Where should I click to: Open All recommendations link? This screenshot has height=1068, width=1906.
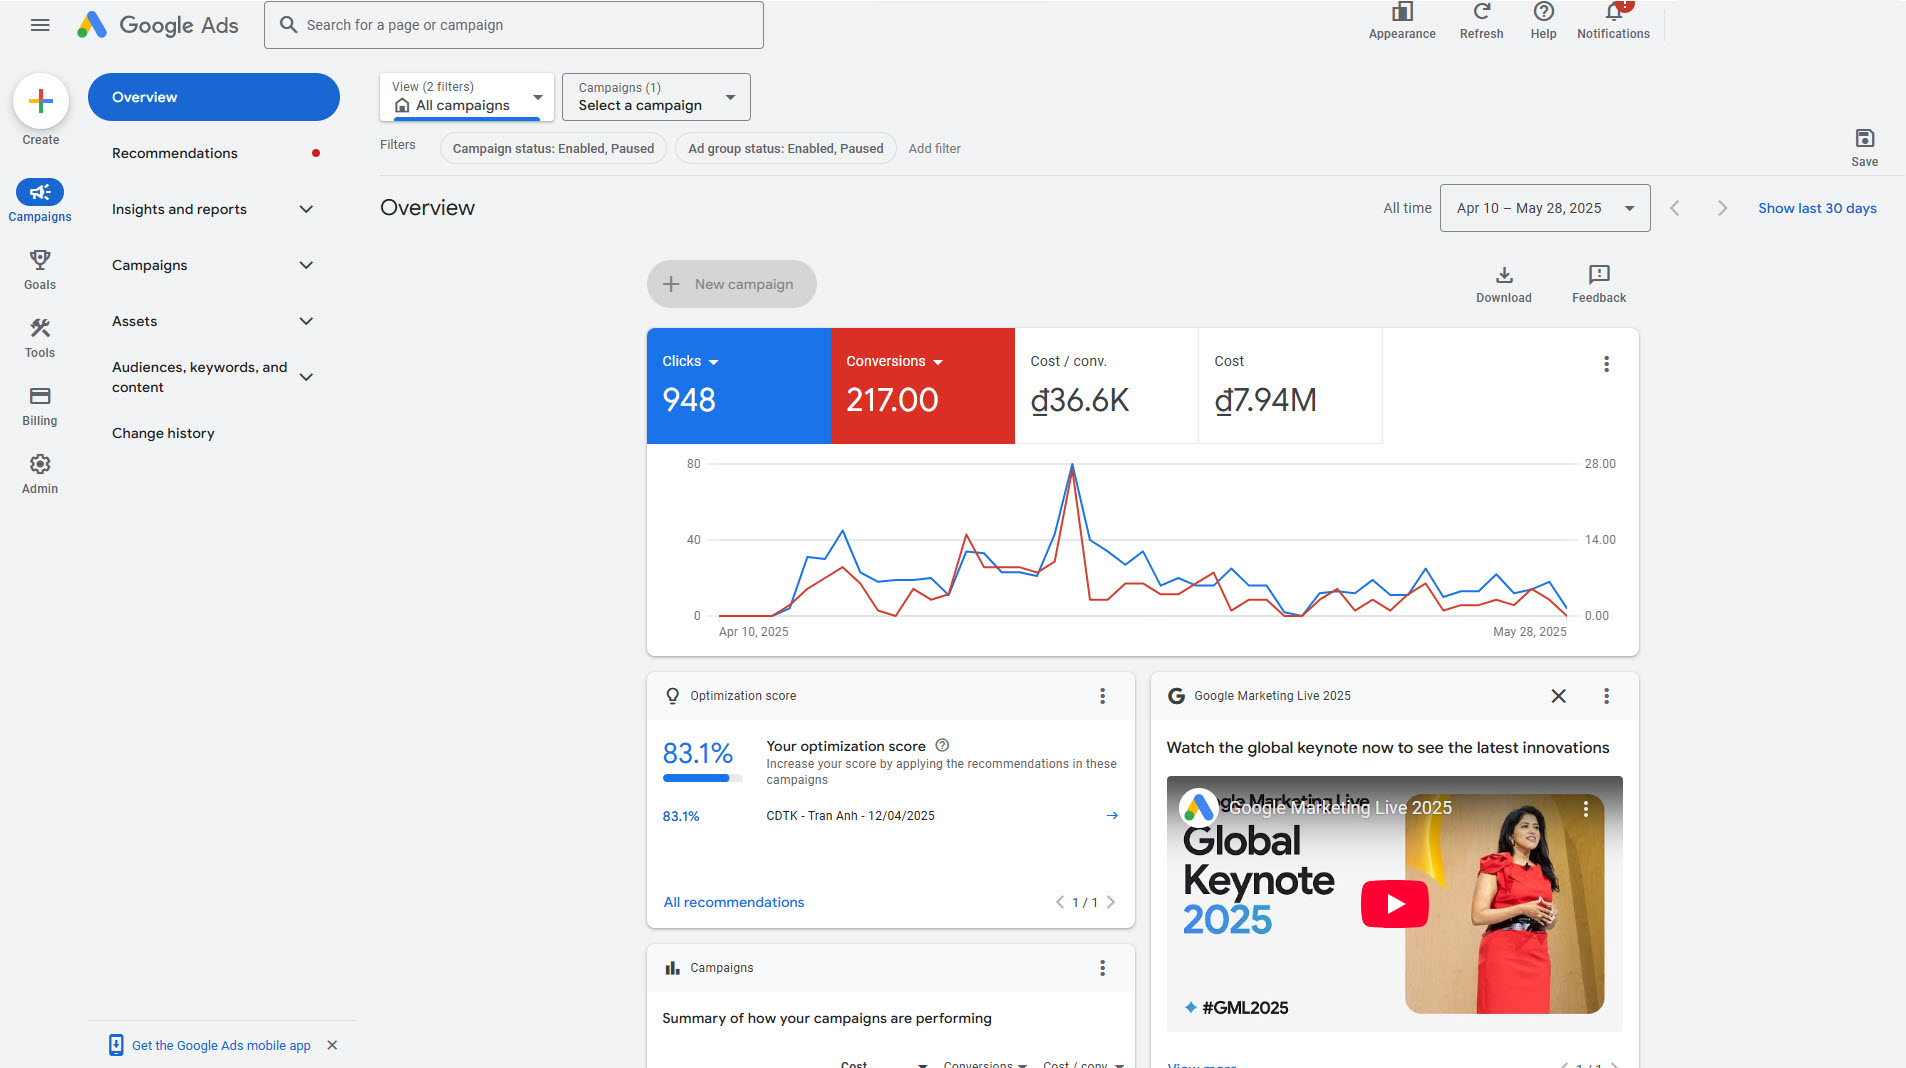click(x=733, y=902)
